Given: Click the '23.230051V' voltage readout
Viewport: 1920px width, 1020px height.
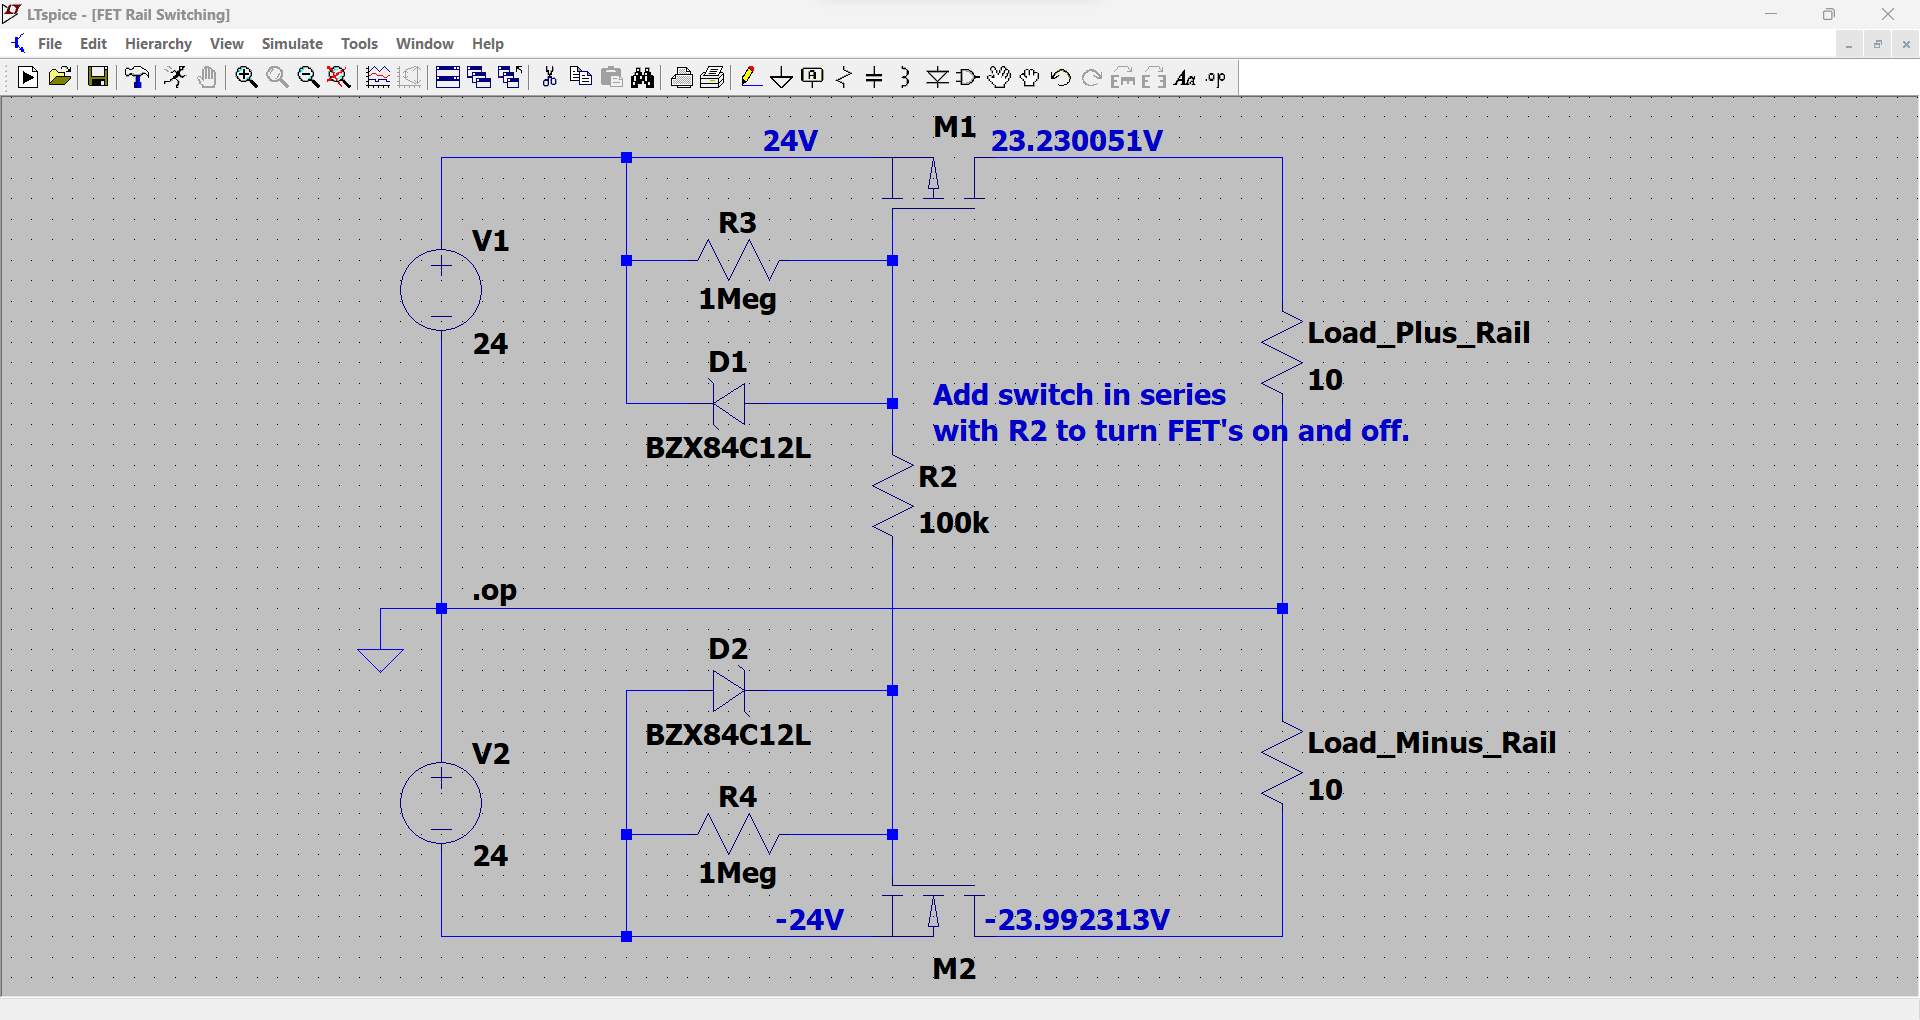Looking at the screenshot, I should point(1077,141).
